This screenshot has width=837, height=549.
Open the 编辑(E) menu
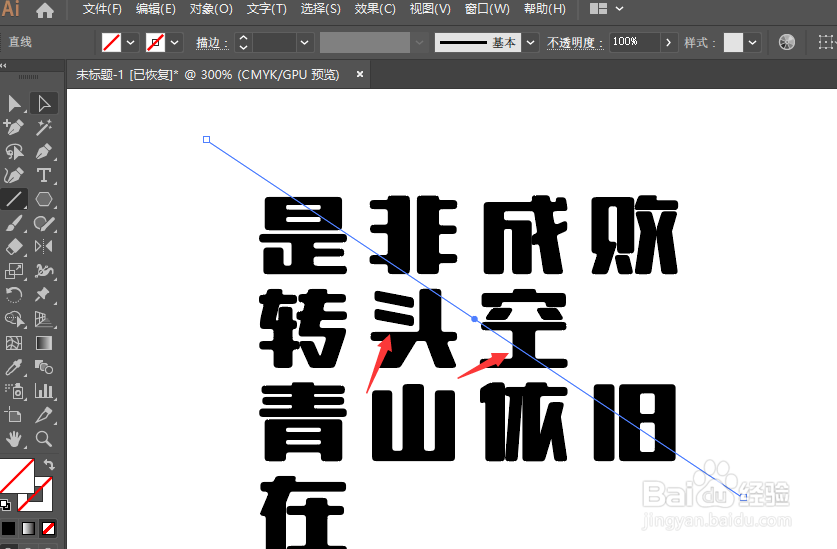[155, 9]
